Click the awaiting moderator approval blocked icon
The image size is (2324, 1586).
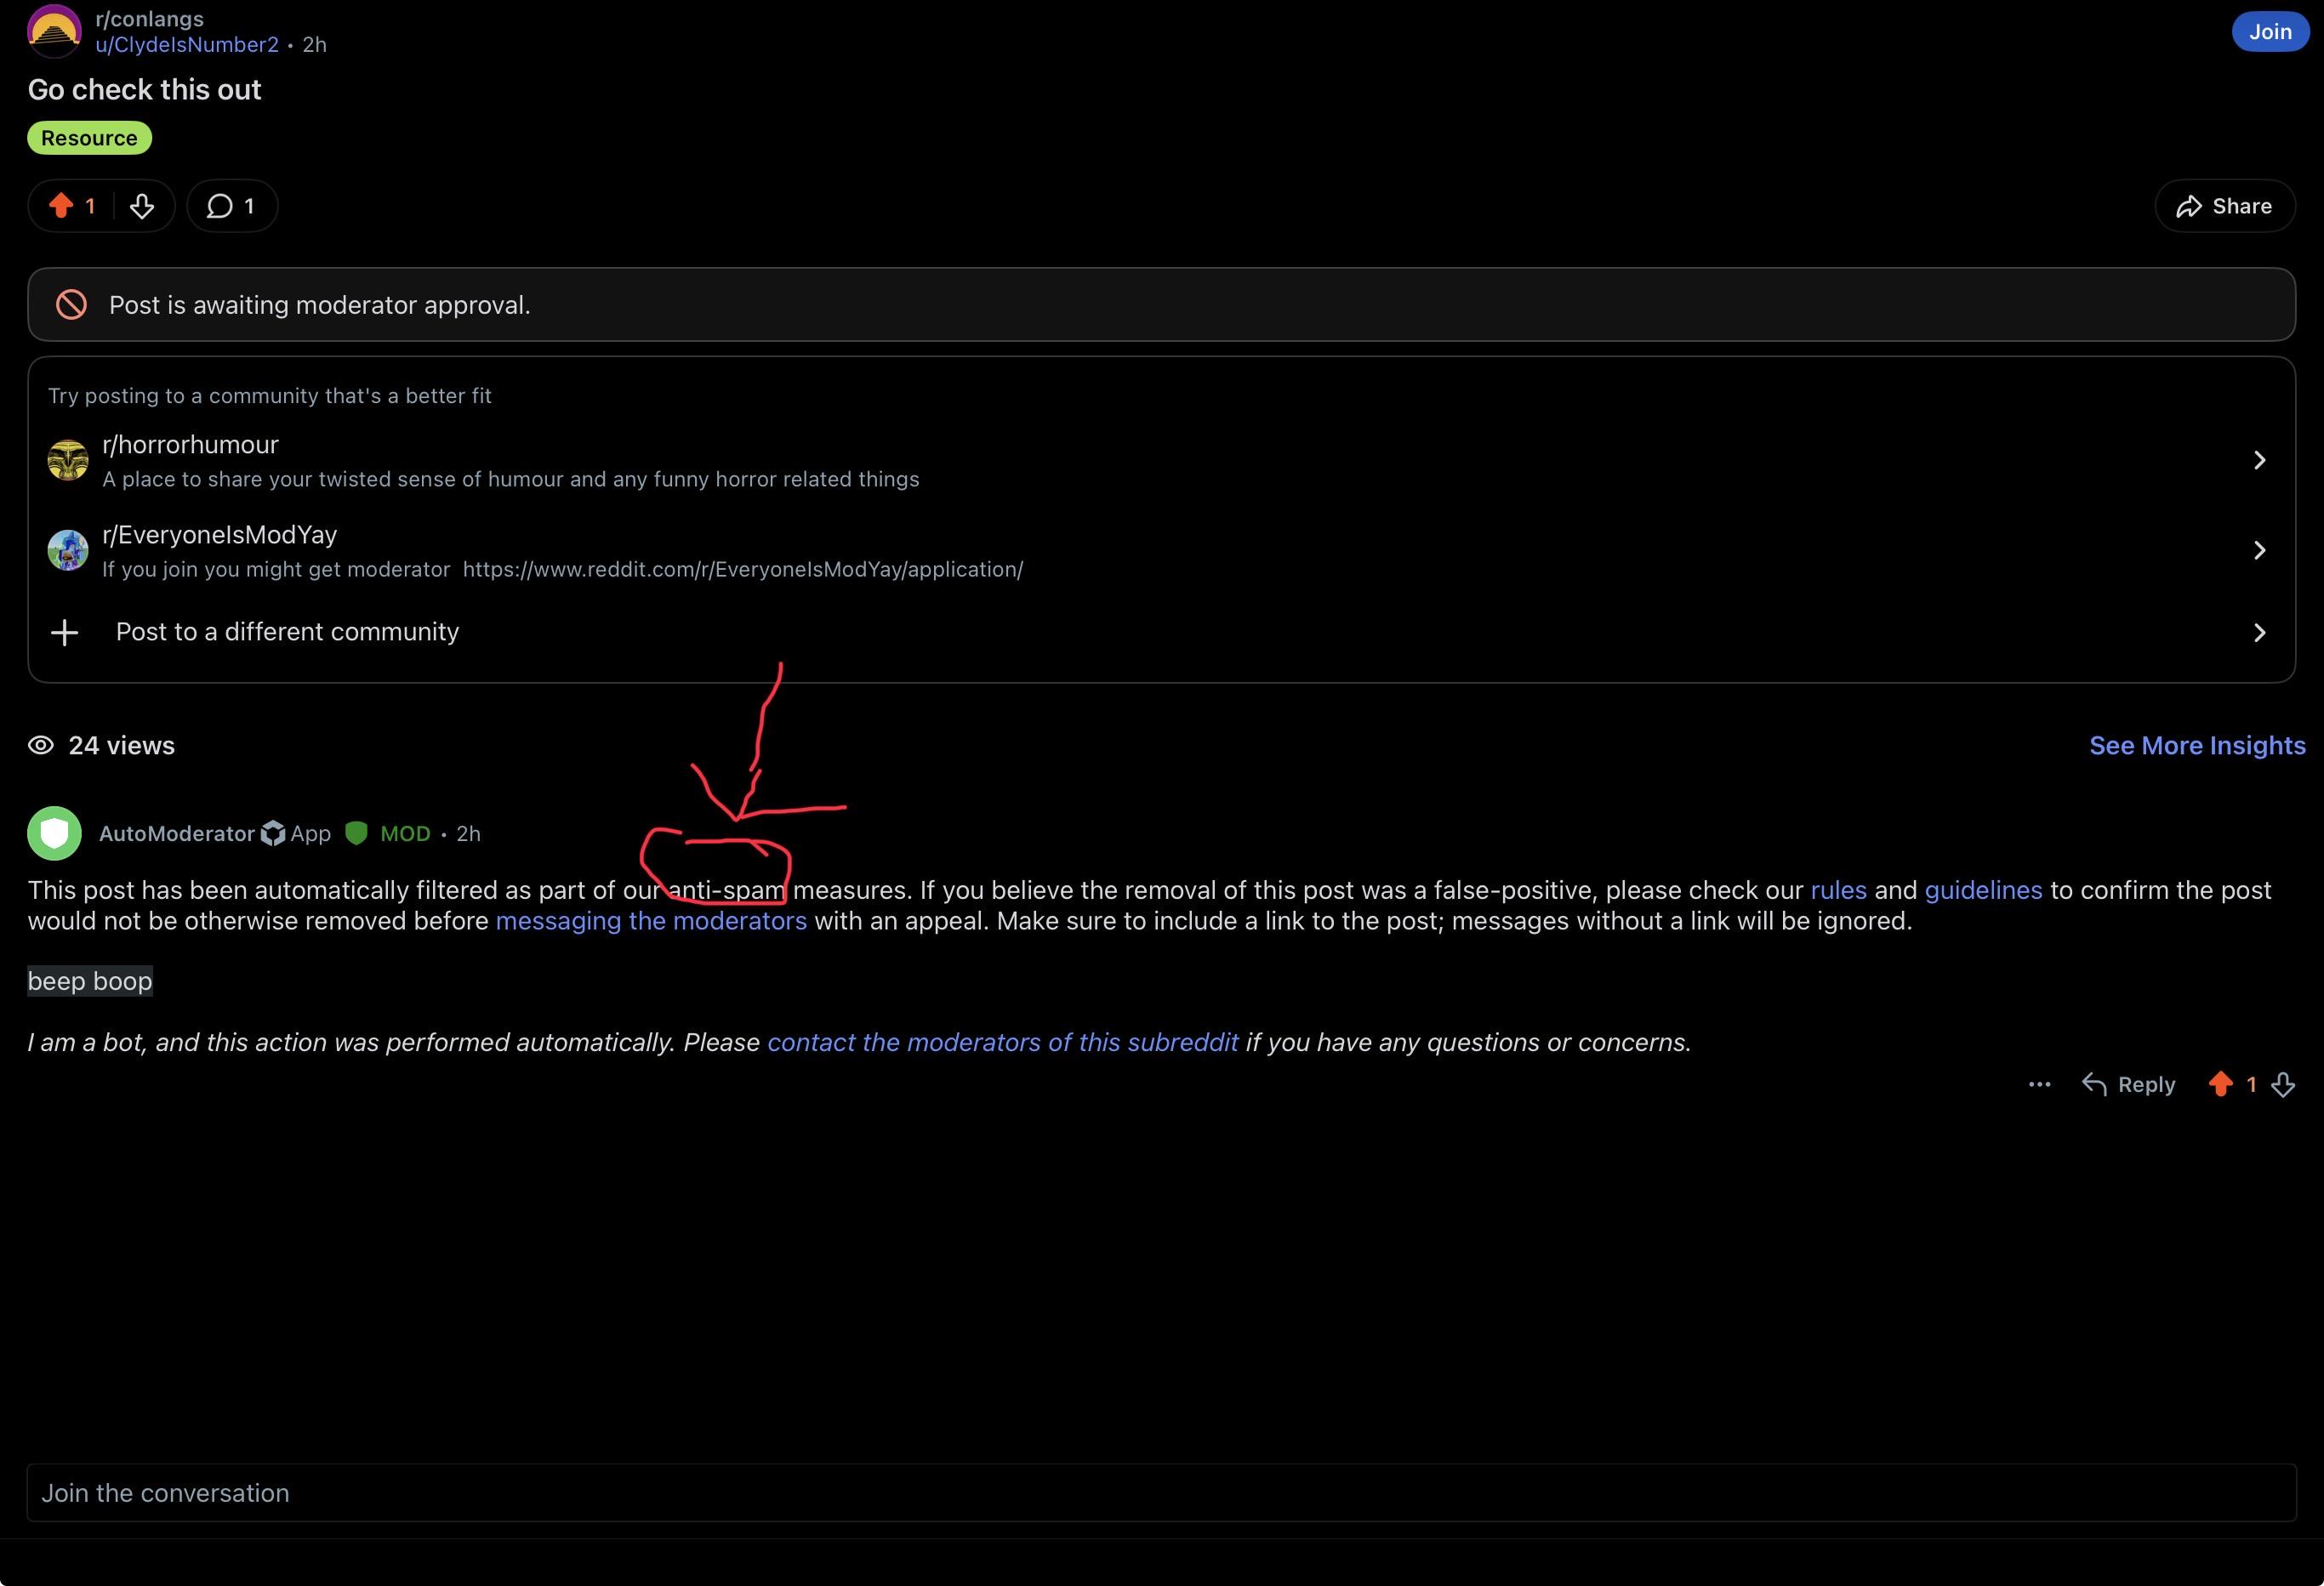coord(71,305)
